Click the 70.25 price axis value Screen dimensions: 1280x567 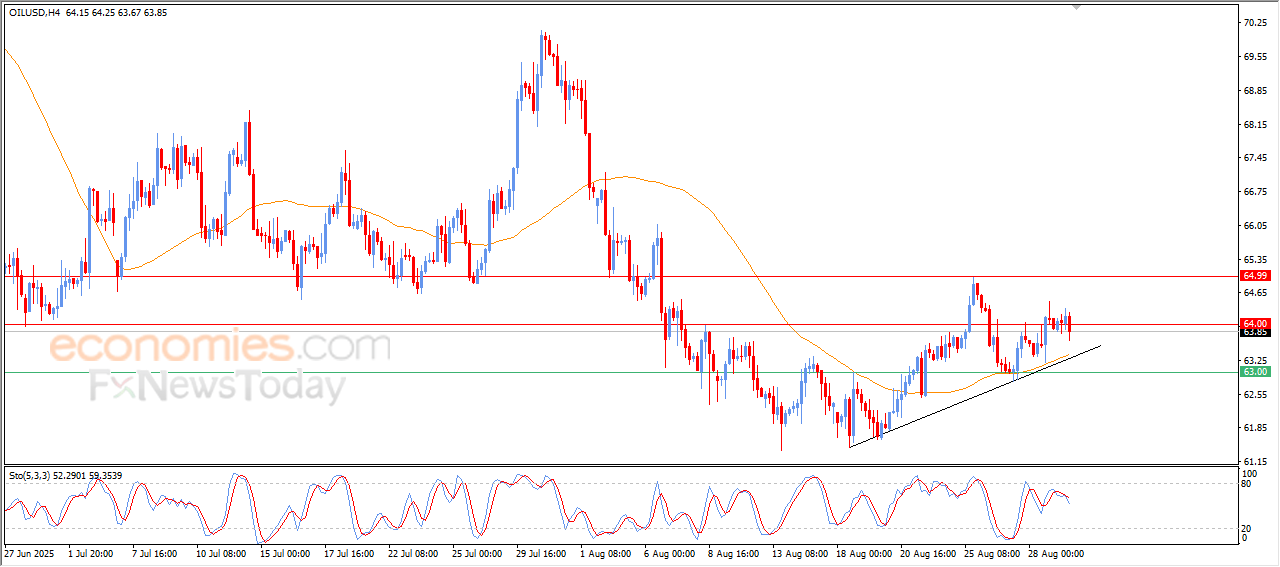coord(1255,23)
